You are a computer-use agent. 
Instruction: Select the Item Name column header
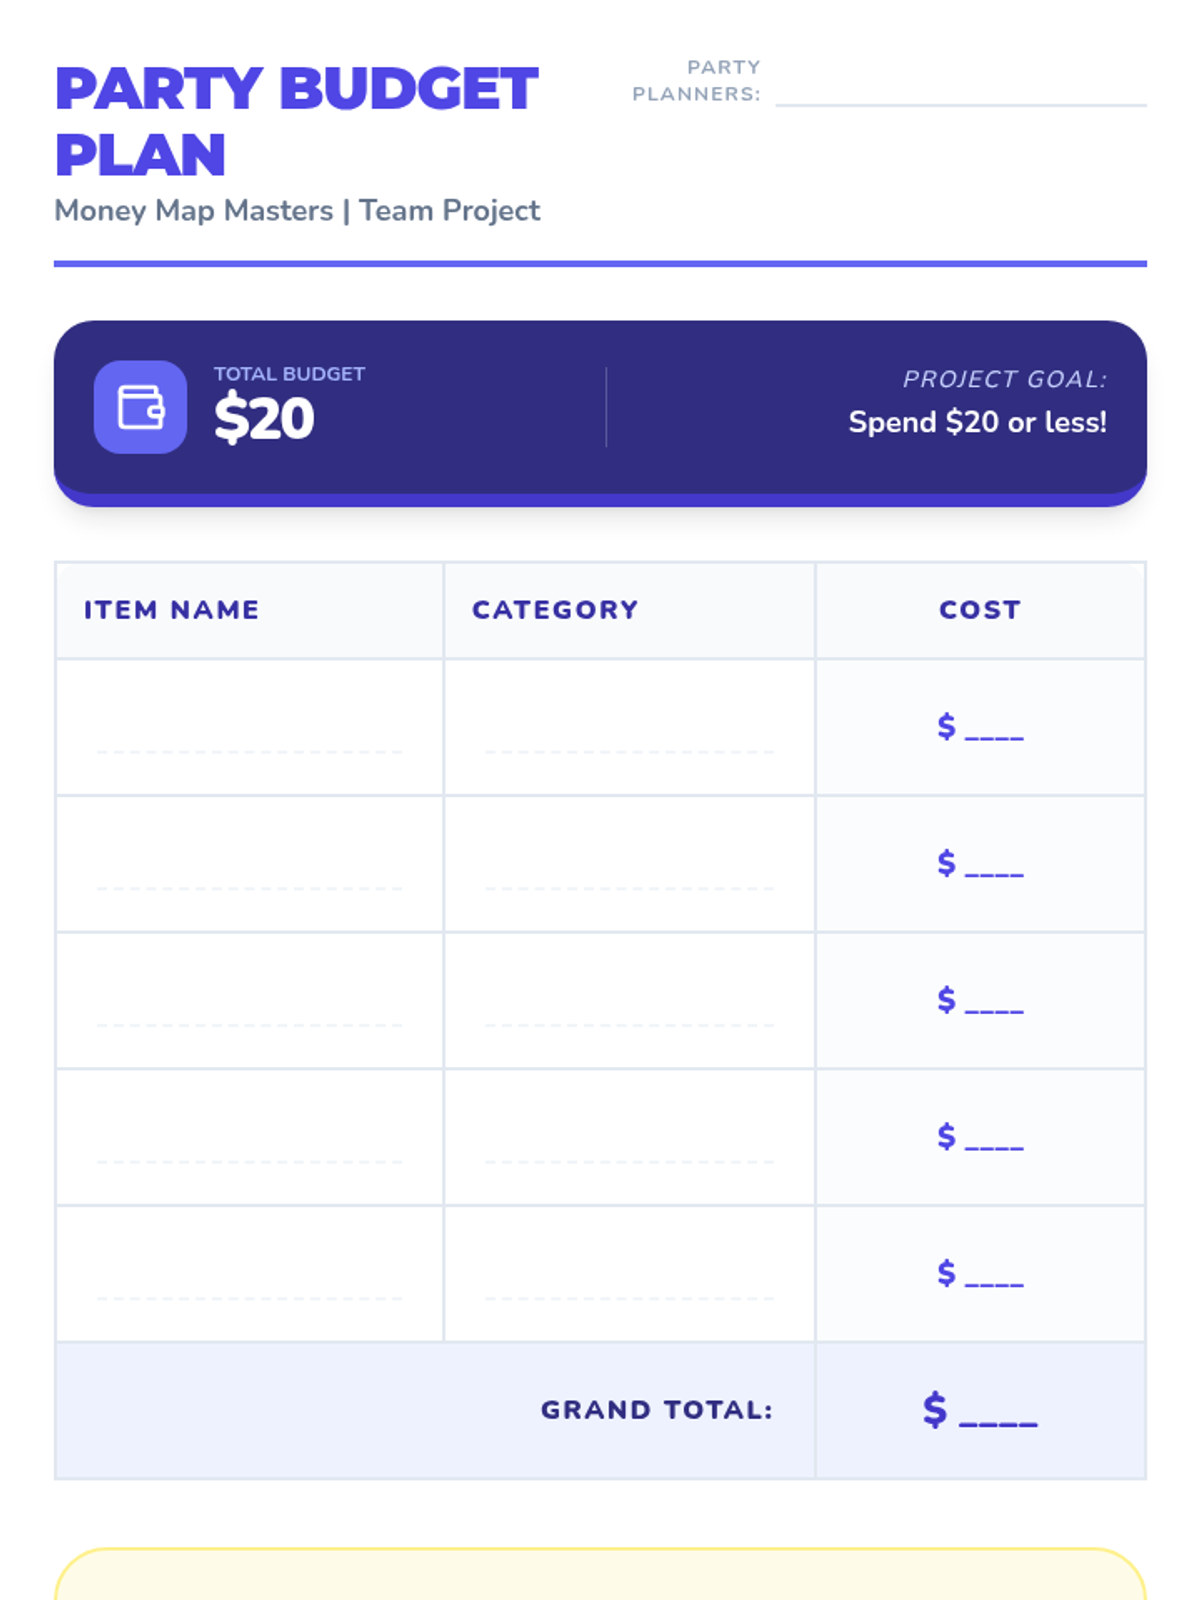point(171,610)
